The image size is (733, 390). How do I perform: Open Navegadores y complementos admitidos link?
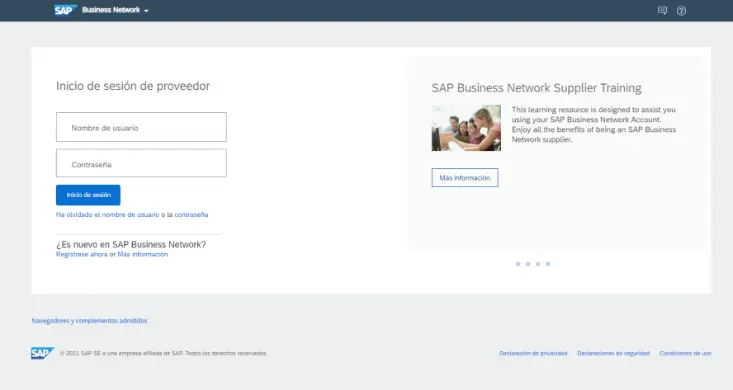(89, 321)
